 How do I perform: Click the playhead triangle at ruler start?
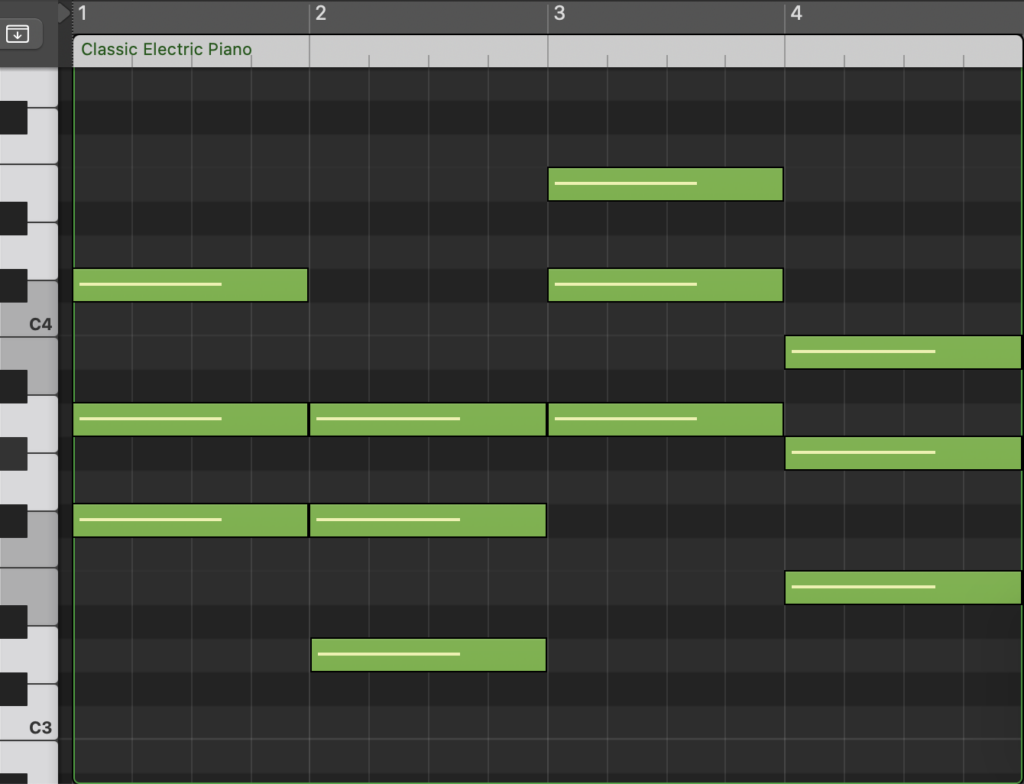click(x=65, y=13)
